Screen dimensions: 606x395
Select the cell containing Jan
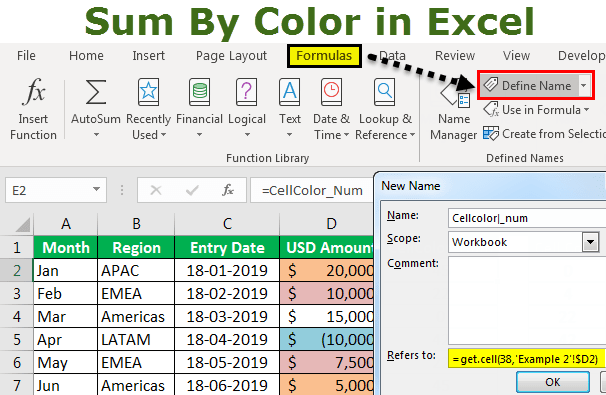[66, 270]
